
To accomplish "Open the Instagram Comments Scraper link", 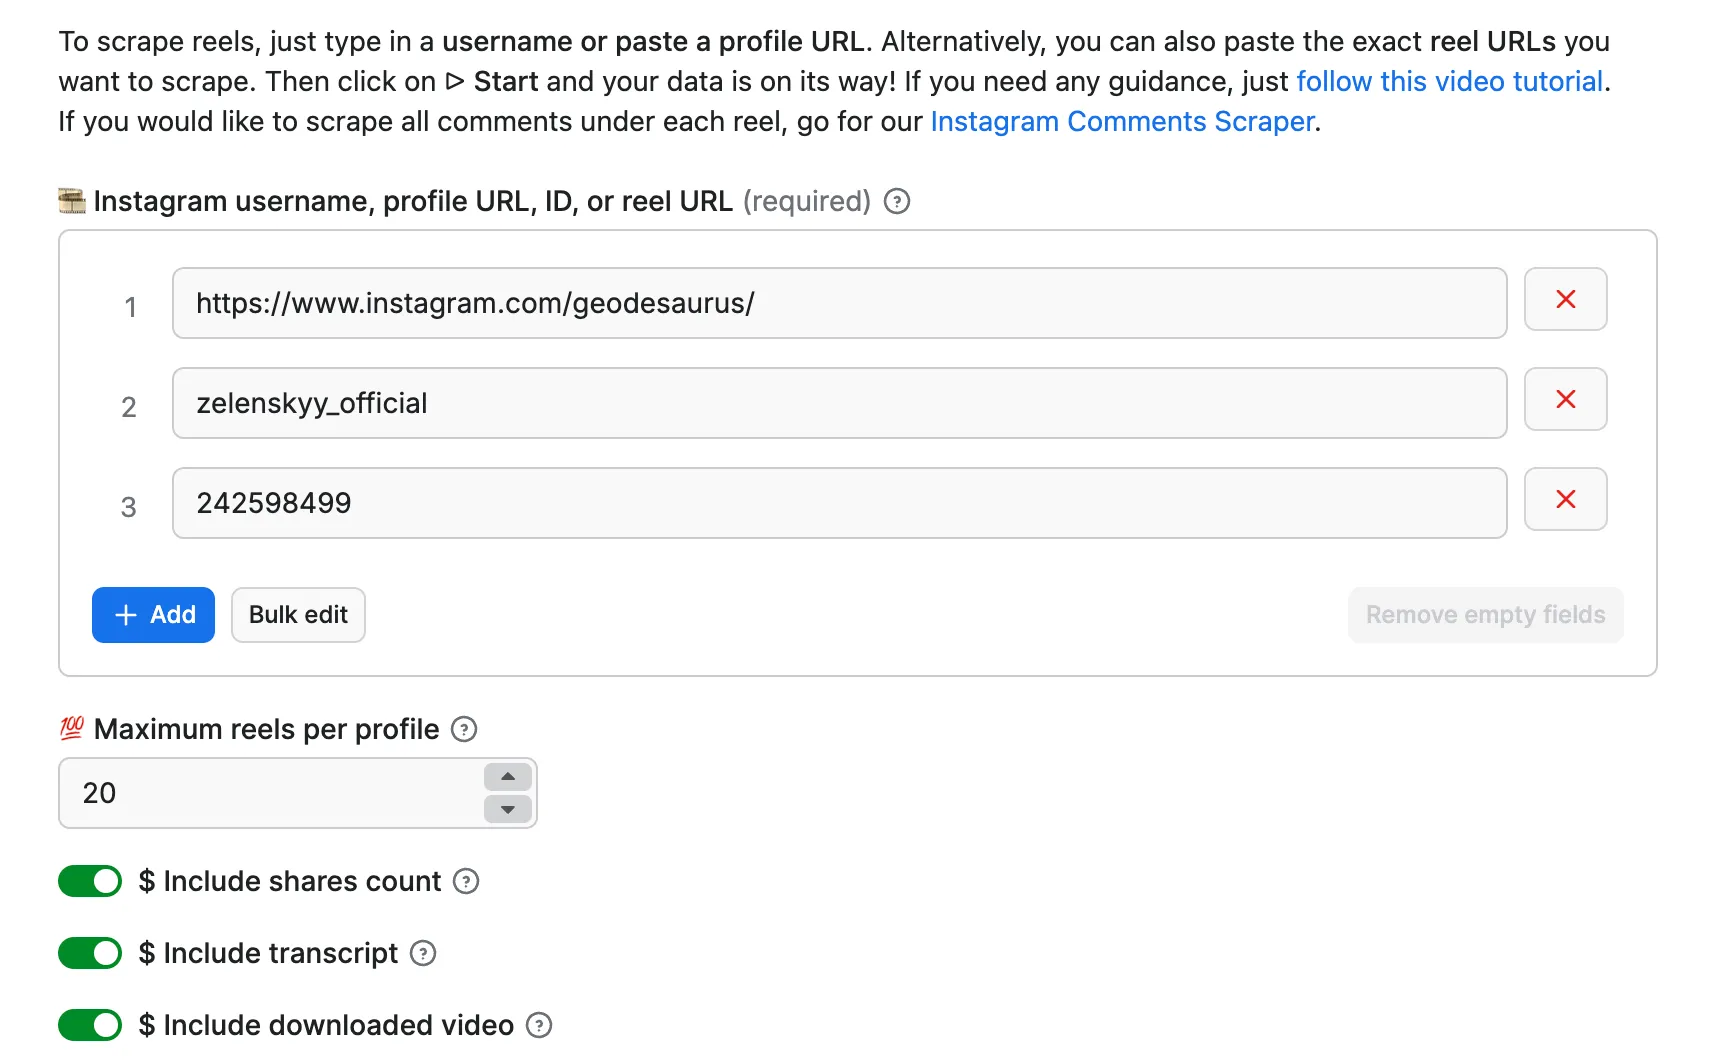I will [1122, 121].
